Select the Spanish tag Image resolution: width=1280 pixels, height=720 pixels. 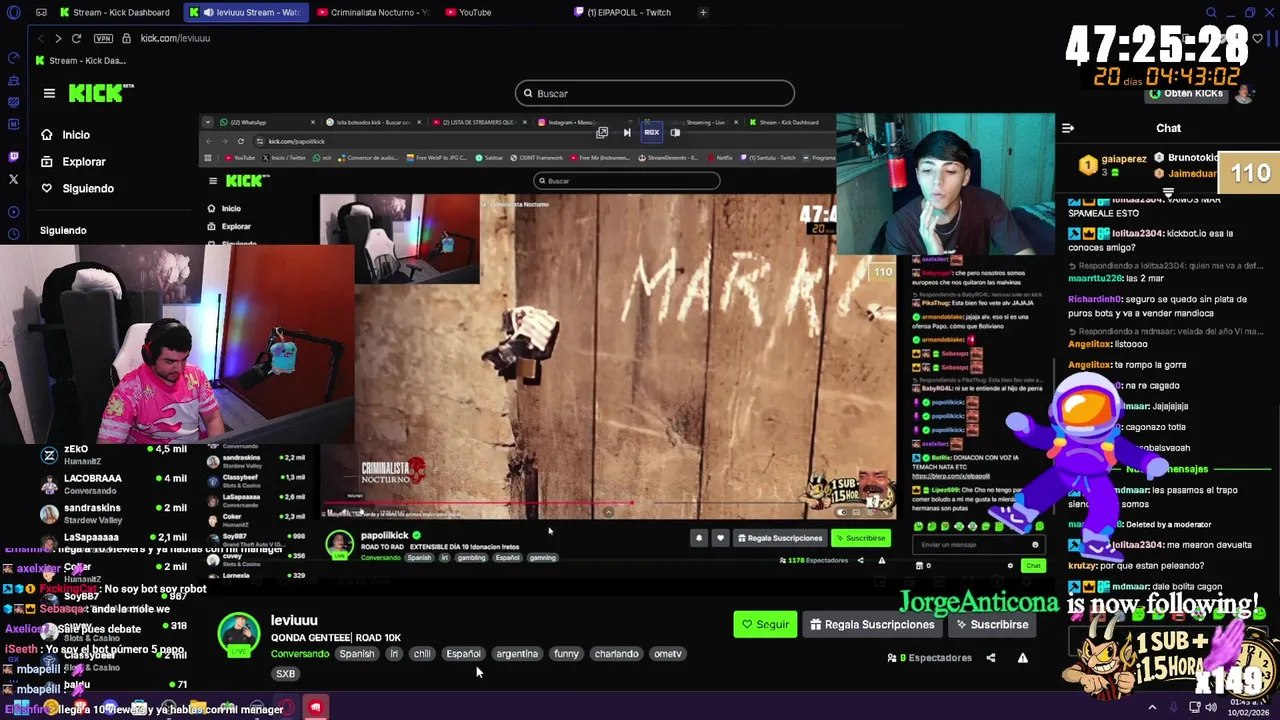tap(356, 654)
